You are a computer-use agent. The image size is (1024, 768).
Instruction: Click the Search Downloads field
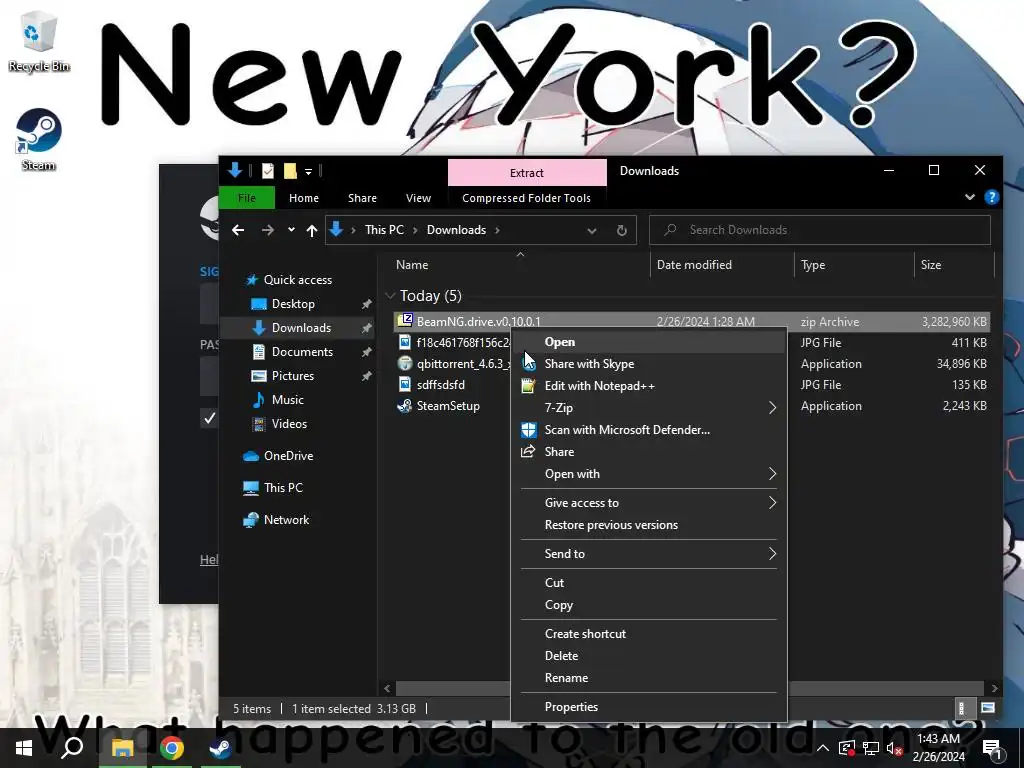point(820,230)
